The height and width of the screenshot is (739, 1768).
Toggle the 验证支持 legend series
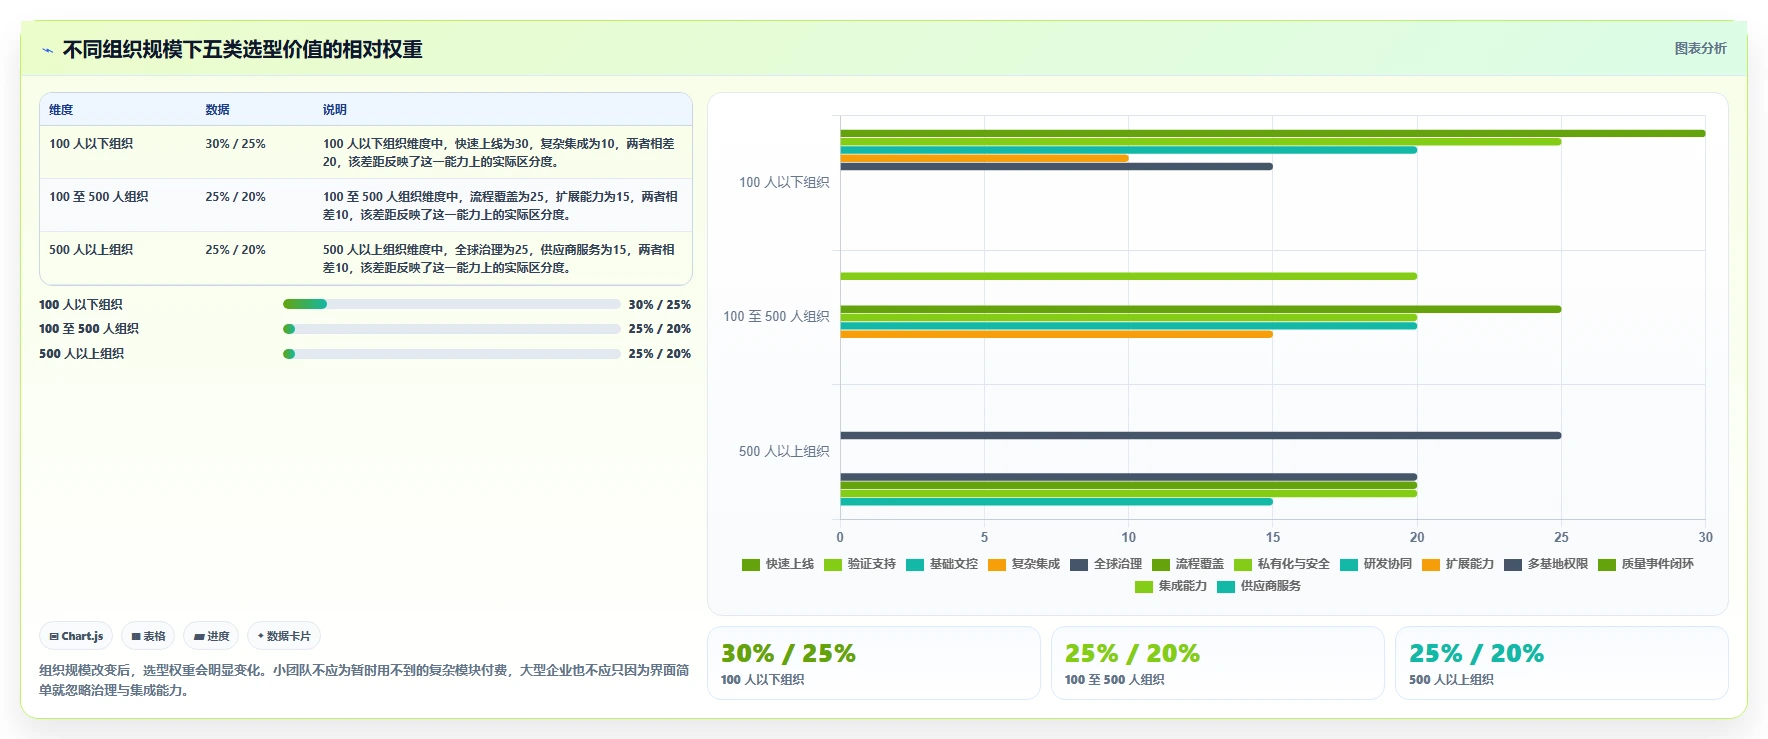860,564
